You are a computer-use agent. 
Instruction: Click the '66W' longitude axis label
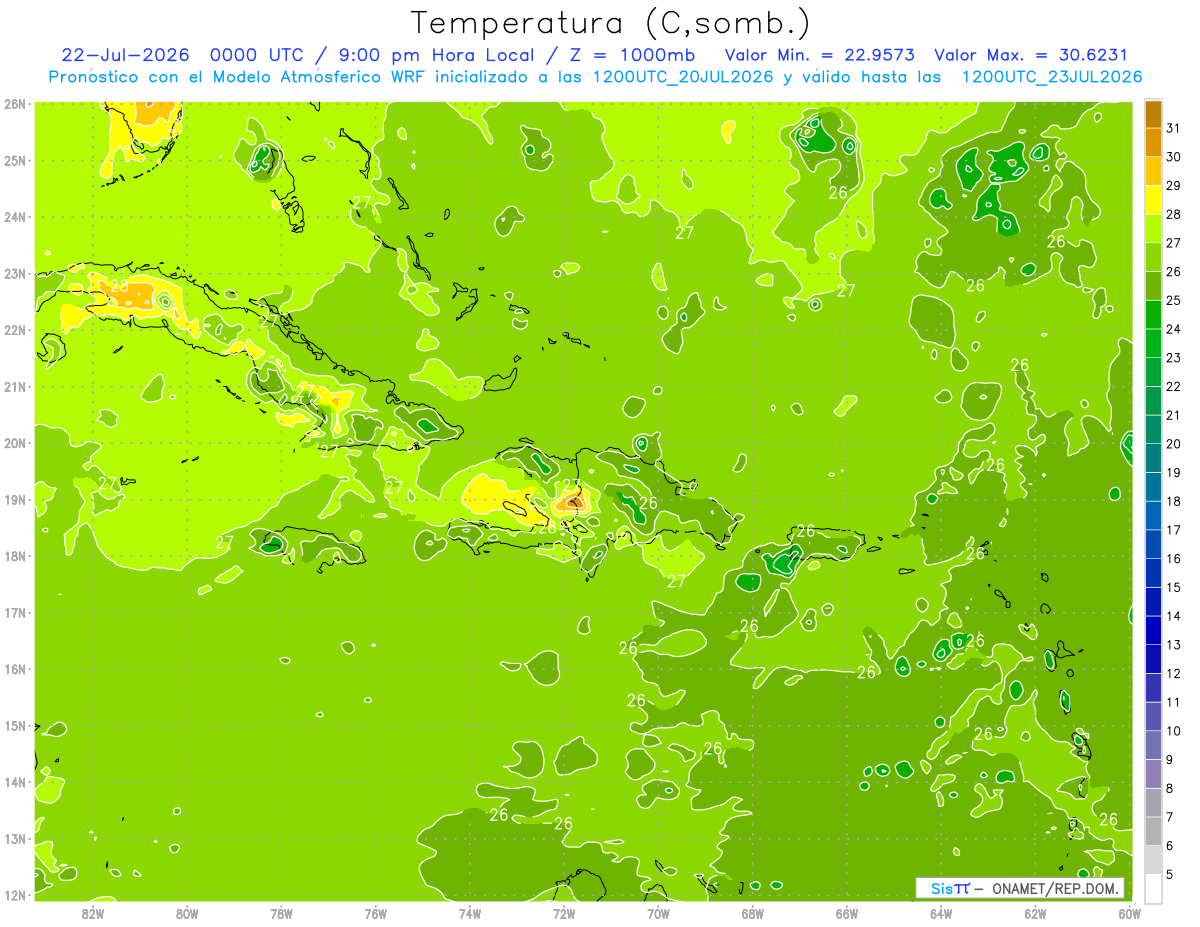(x=847, y=913)
